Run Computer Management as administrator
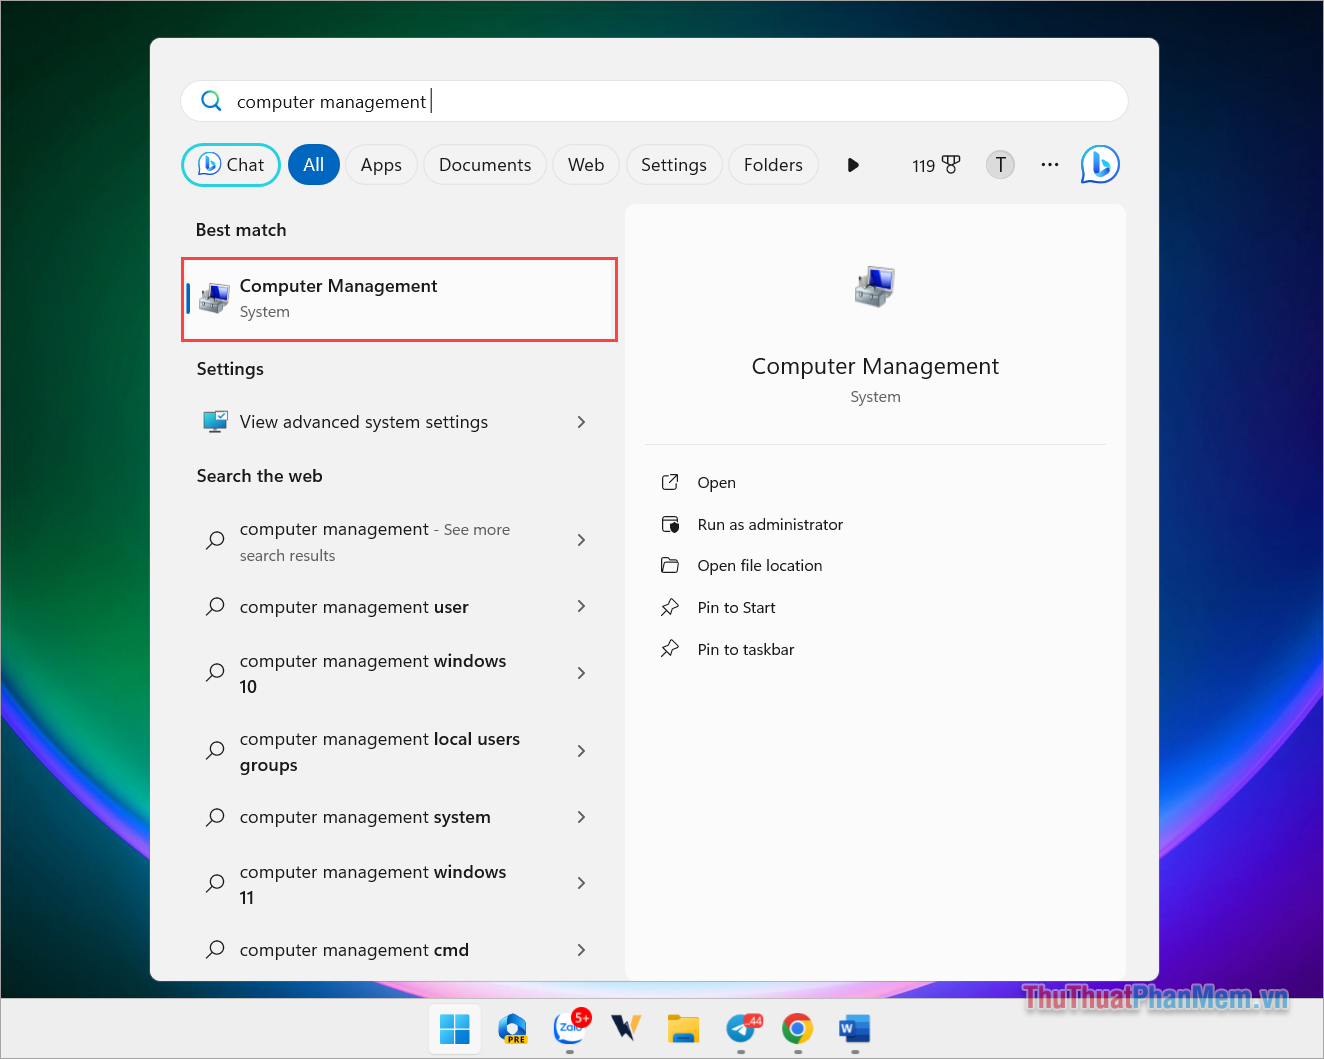The image size is (1324, 1059). click(770, 524)
